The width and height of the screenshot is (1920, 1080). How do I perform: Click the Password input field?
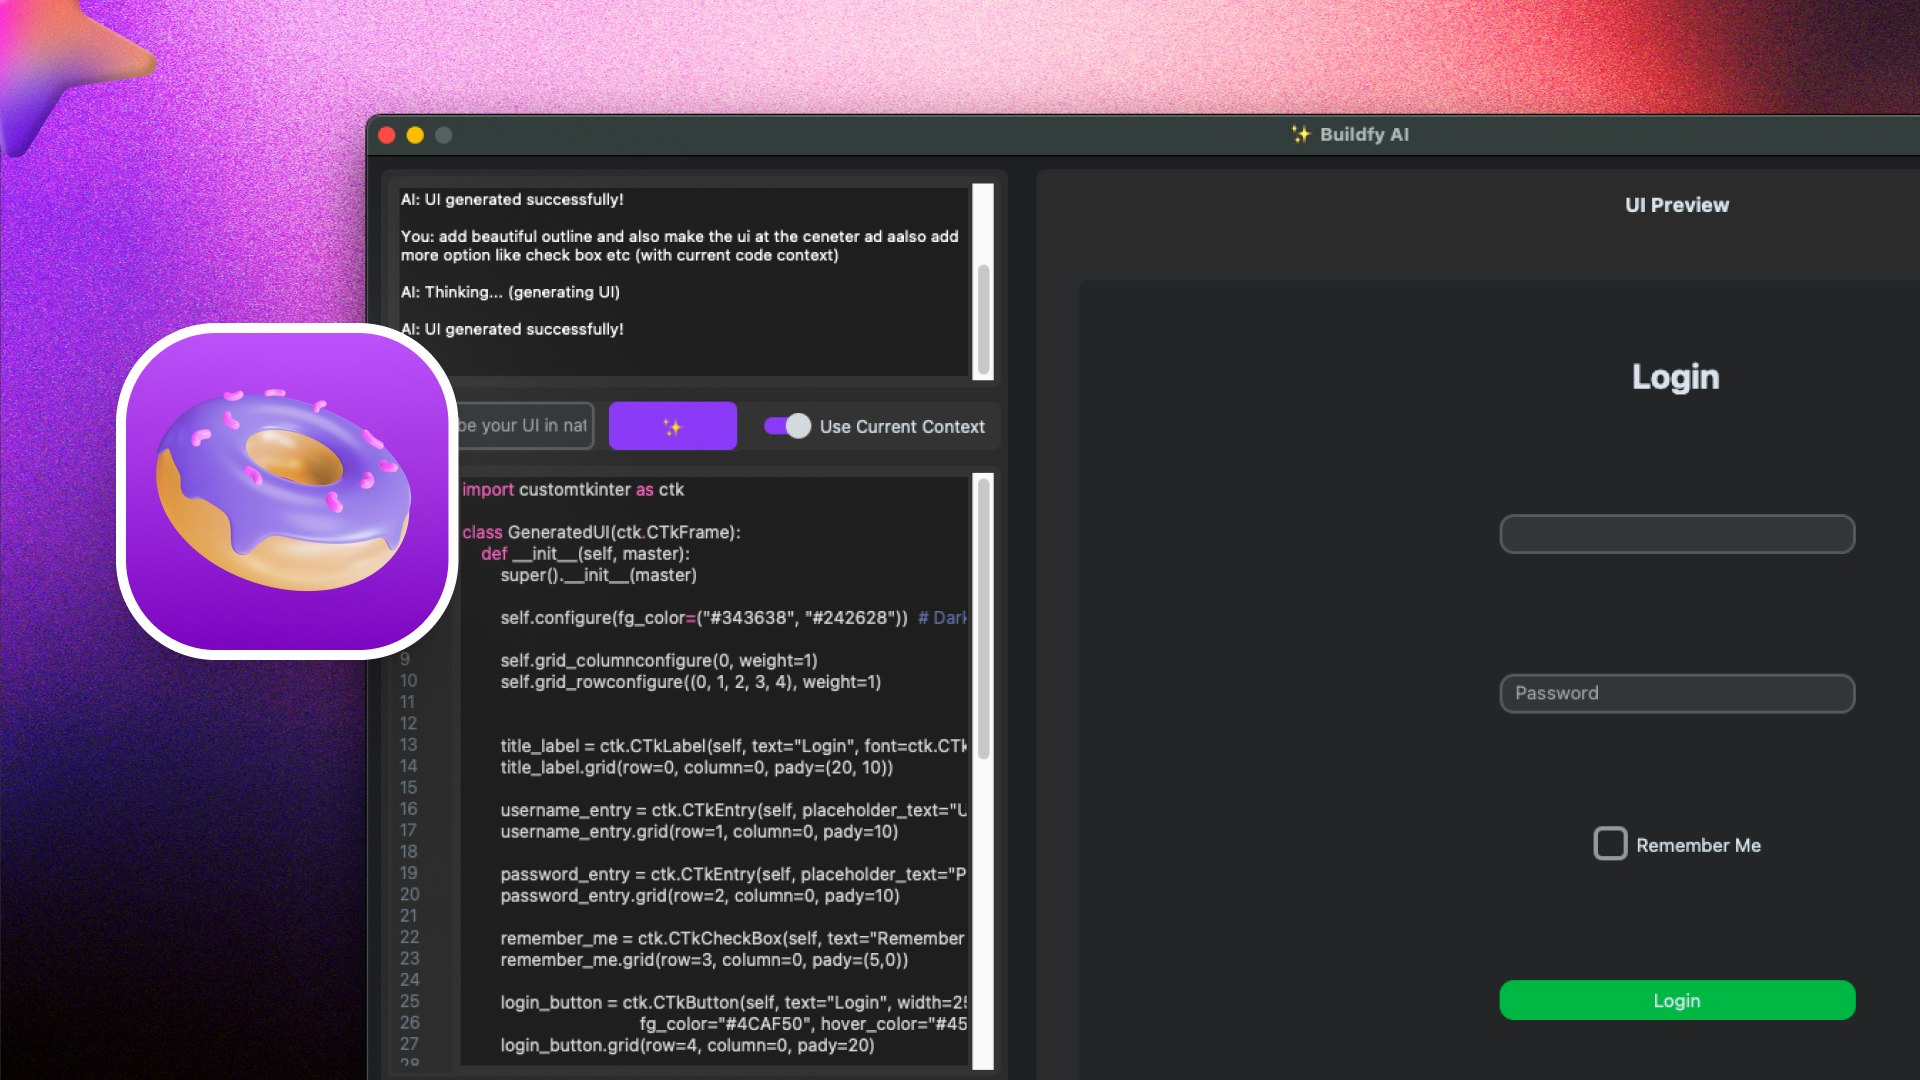coord(1677,693)
